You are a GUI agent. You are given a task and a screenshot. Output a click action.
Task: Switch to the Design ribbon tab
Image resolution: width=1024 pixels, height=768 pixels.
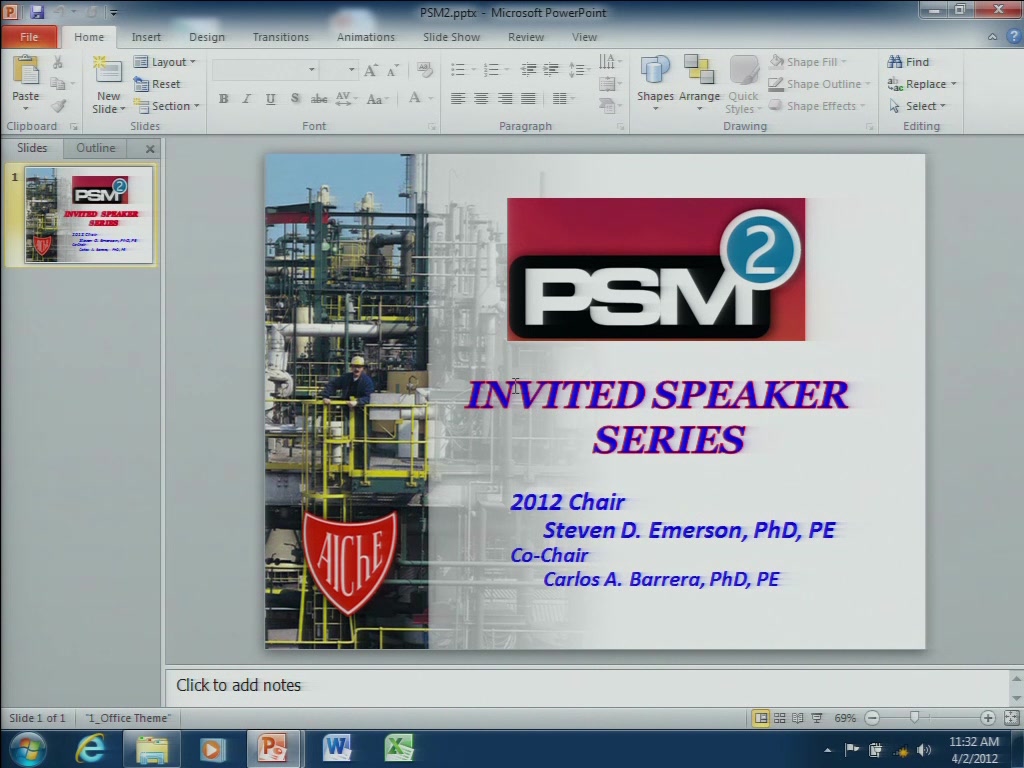[x=207, y=37]
